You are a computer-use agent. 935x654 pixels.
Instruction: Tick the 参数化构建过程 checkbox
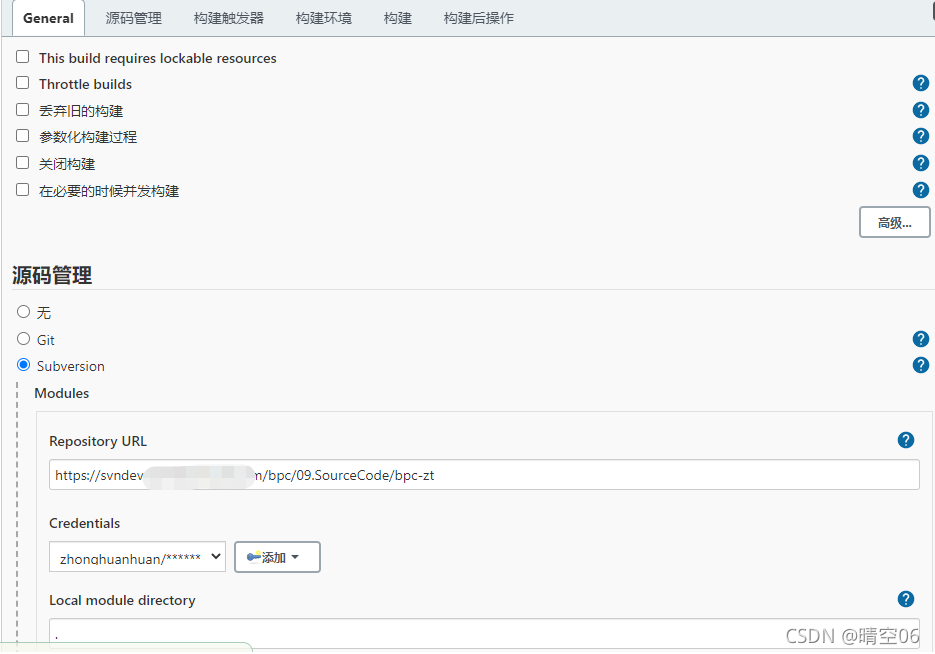pos(23,136)
